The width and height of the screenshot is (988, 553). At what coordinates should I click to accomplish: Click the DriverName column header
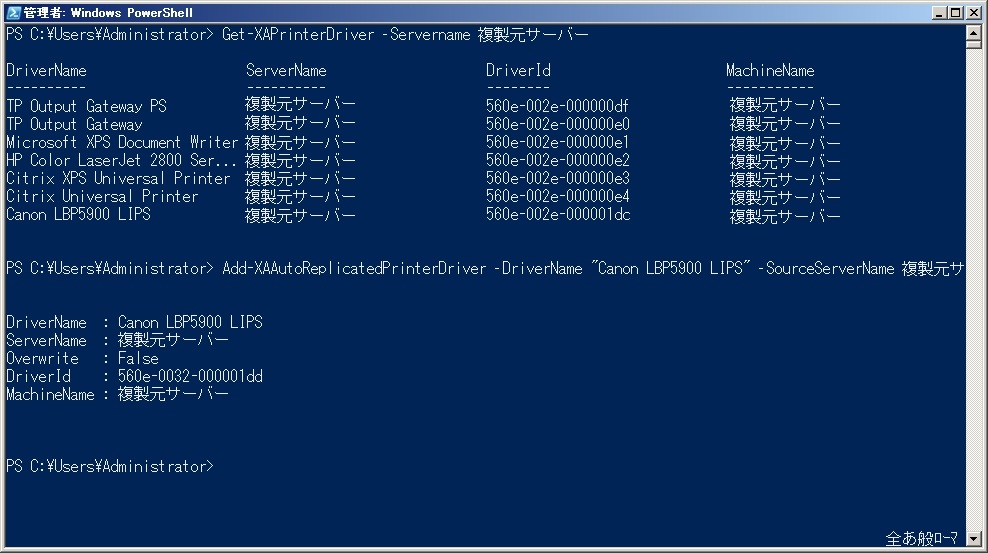pyautogui.click(x=46, y=71)
